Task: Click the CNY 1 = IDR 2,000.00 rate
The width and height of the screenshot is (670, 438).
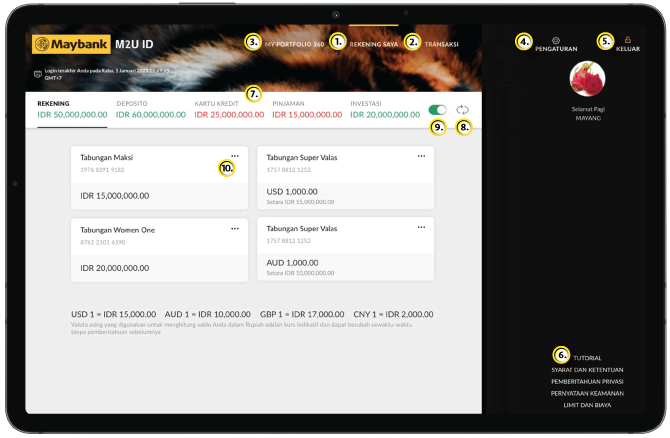Action: tap(394, 314)
